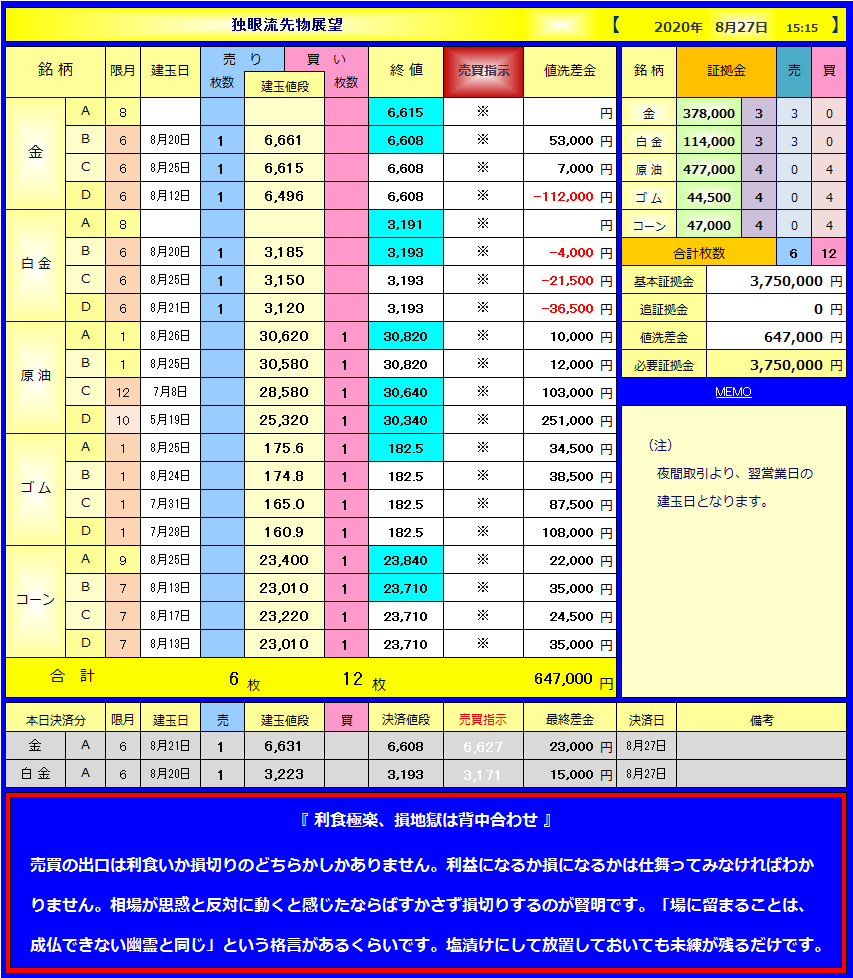Select the 決済日 column header

pyautogui.click(x=647, y=720)
